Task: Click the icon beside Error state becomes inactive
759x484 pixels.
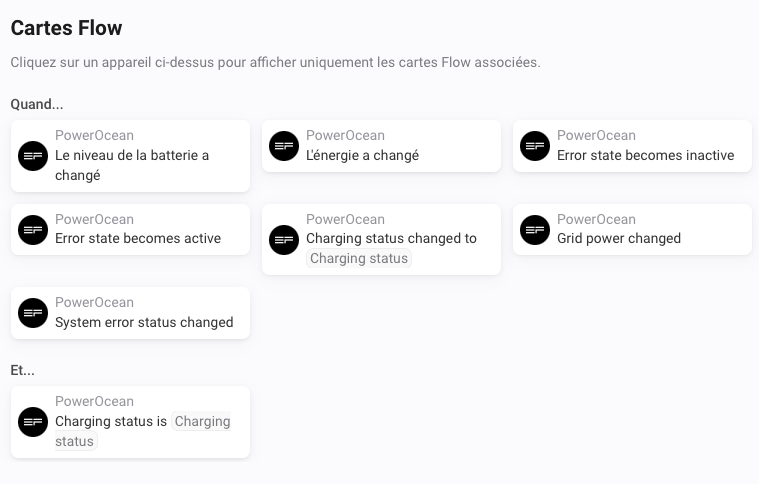Action: tap(535, 146)
